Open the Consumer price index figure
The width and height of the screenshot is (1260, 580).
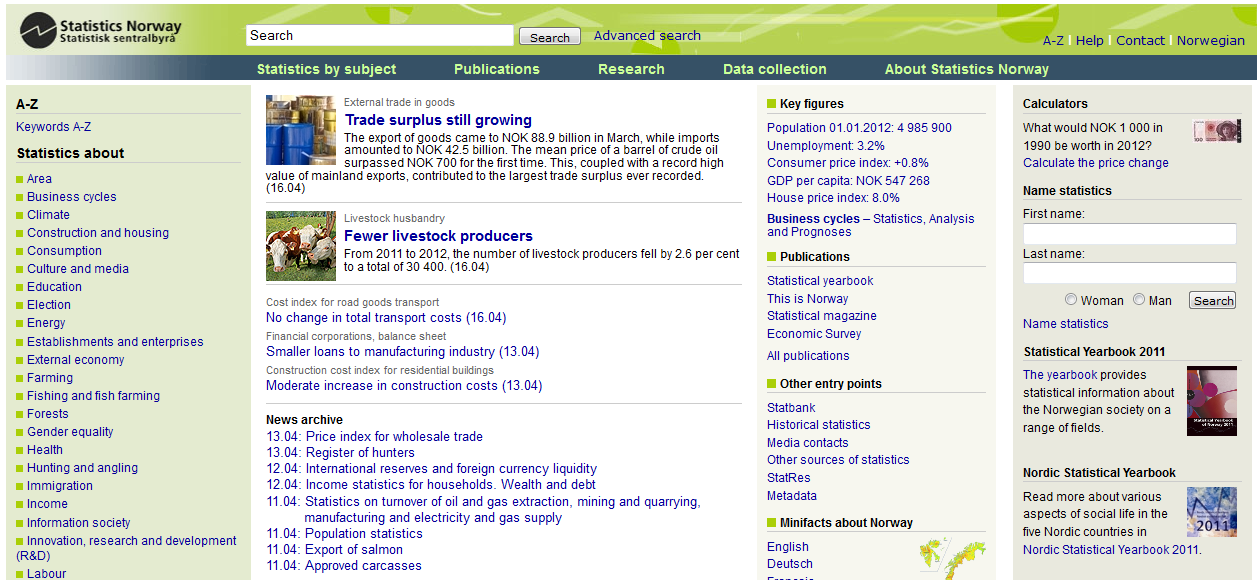[848, 163]
